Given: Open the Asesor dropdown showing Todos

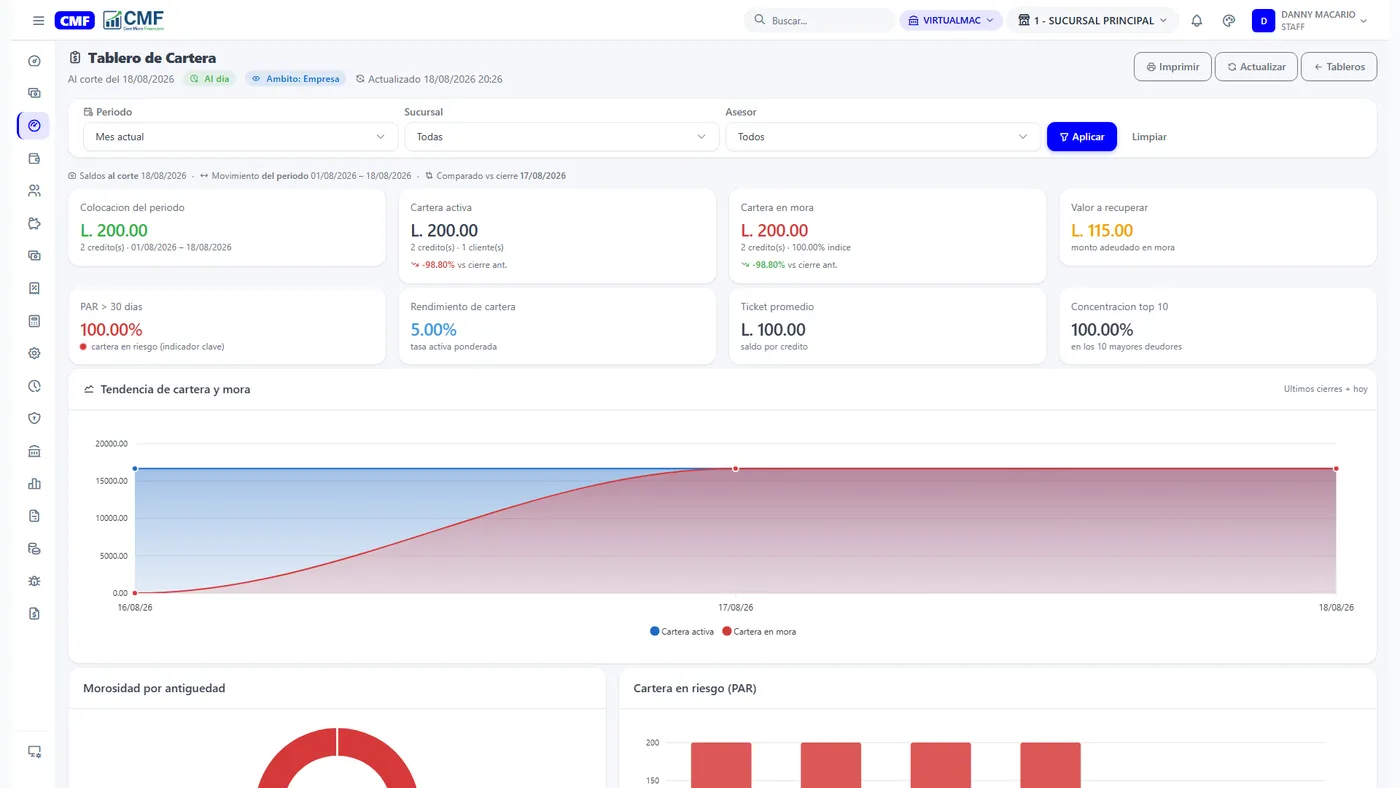Looking at the screenshot, I should pos(883,137).
